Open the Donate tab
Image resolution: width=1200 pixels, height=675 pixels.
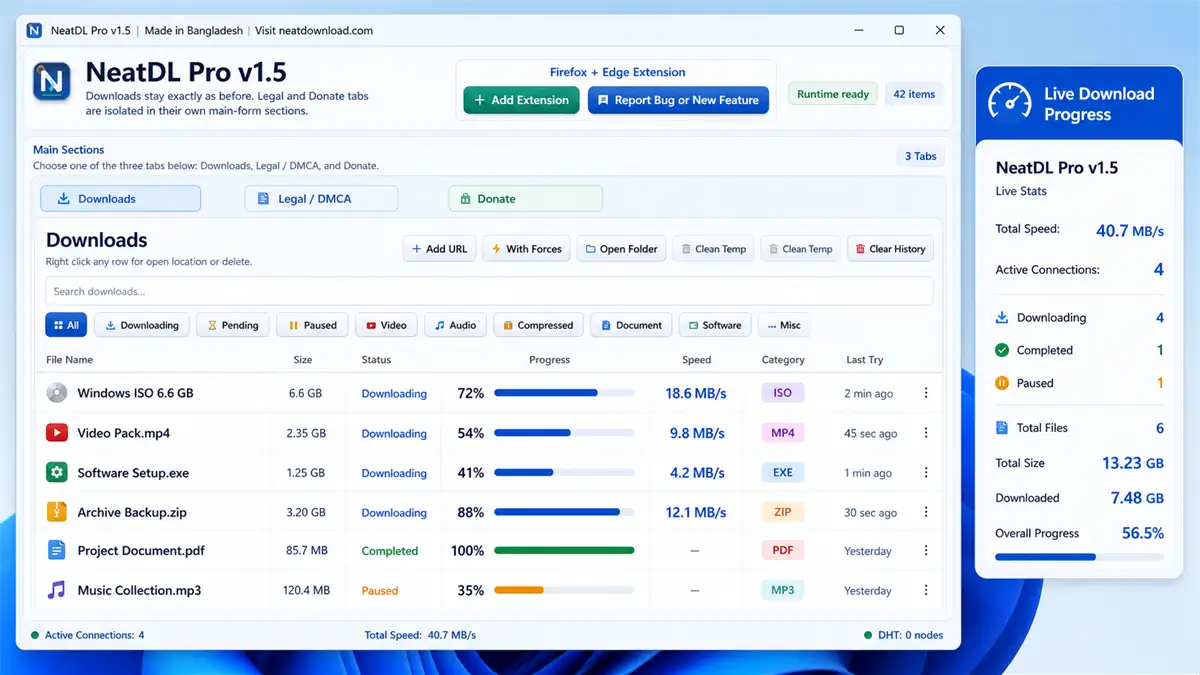coord(525,199)
